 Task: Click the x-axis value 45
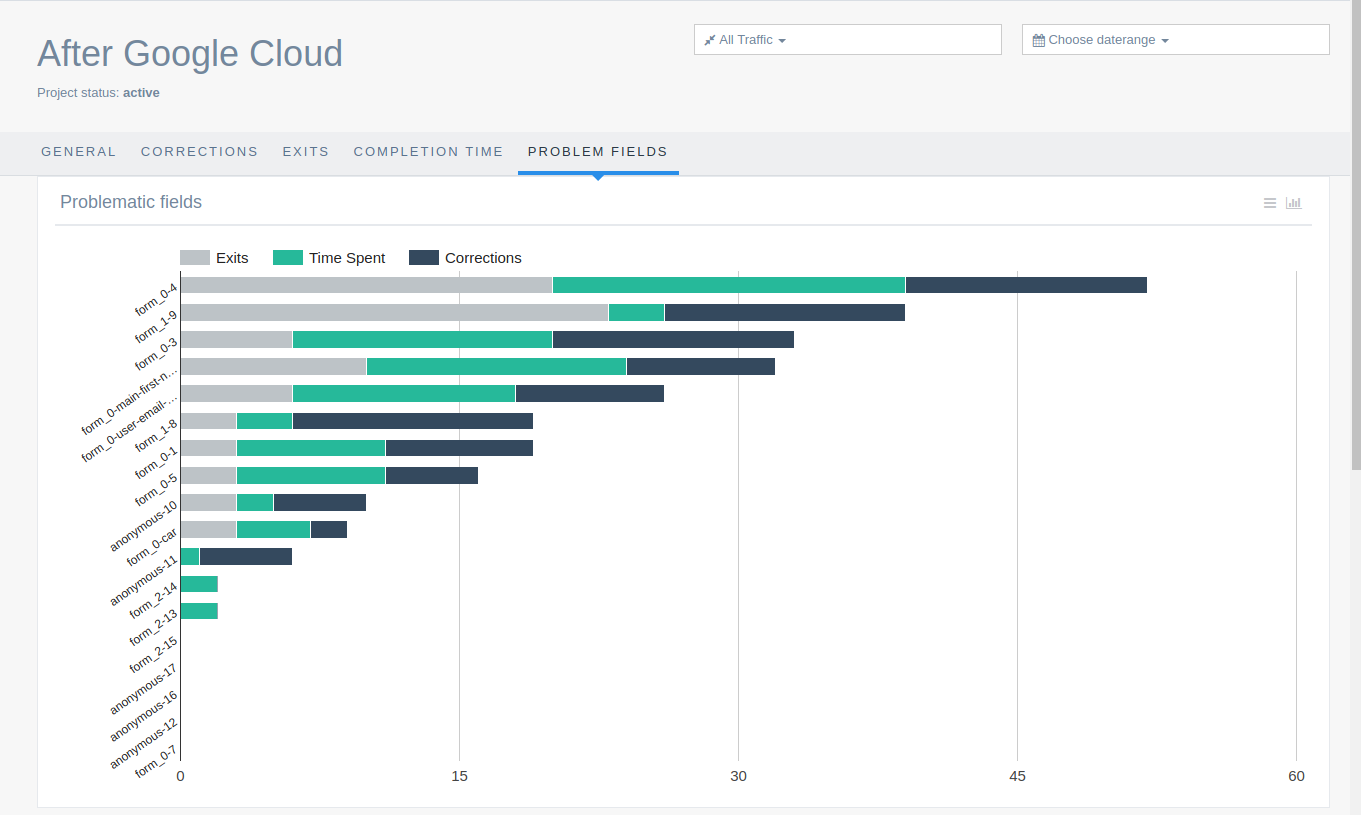point(1017,777)
